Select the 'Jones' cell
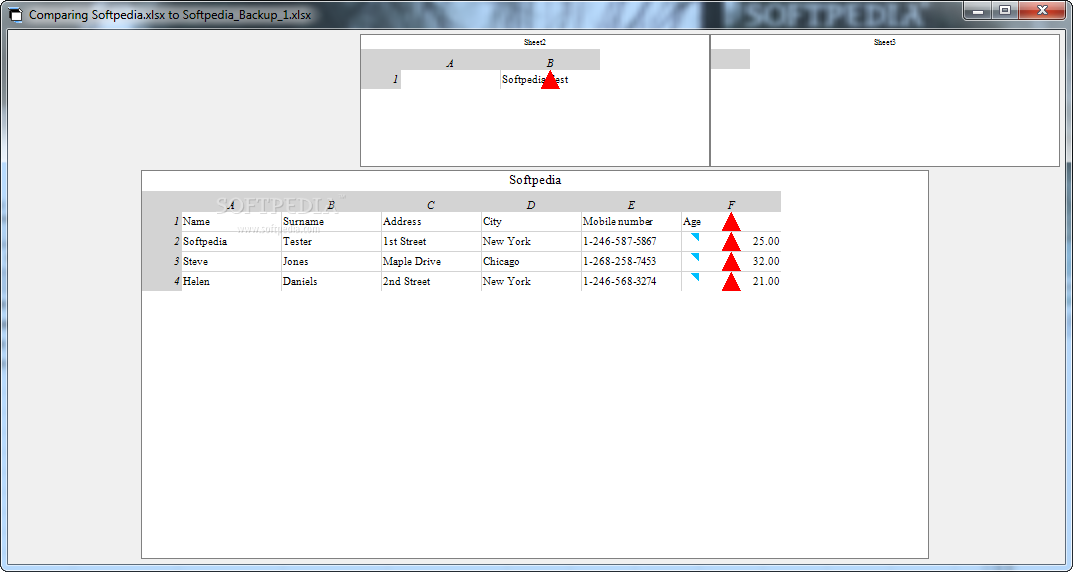The width and height of the screenshot is (1073, 572). [x=331, y=261]
